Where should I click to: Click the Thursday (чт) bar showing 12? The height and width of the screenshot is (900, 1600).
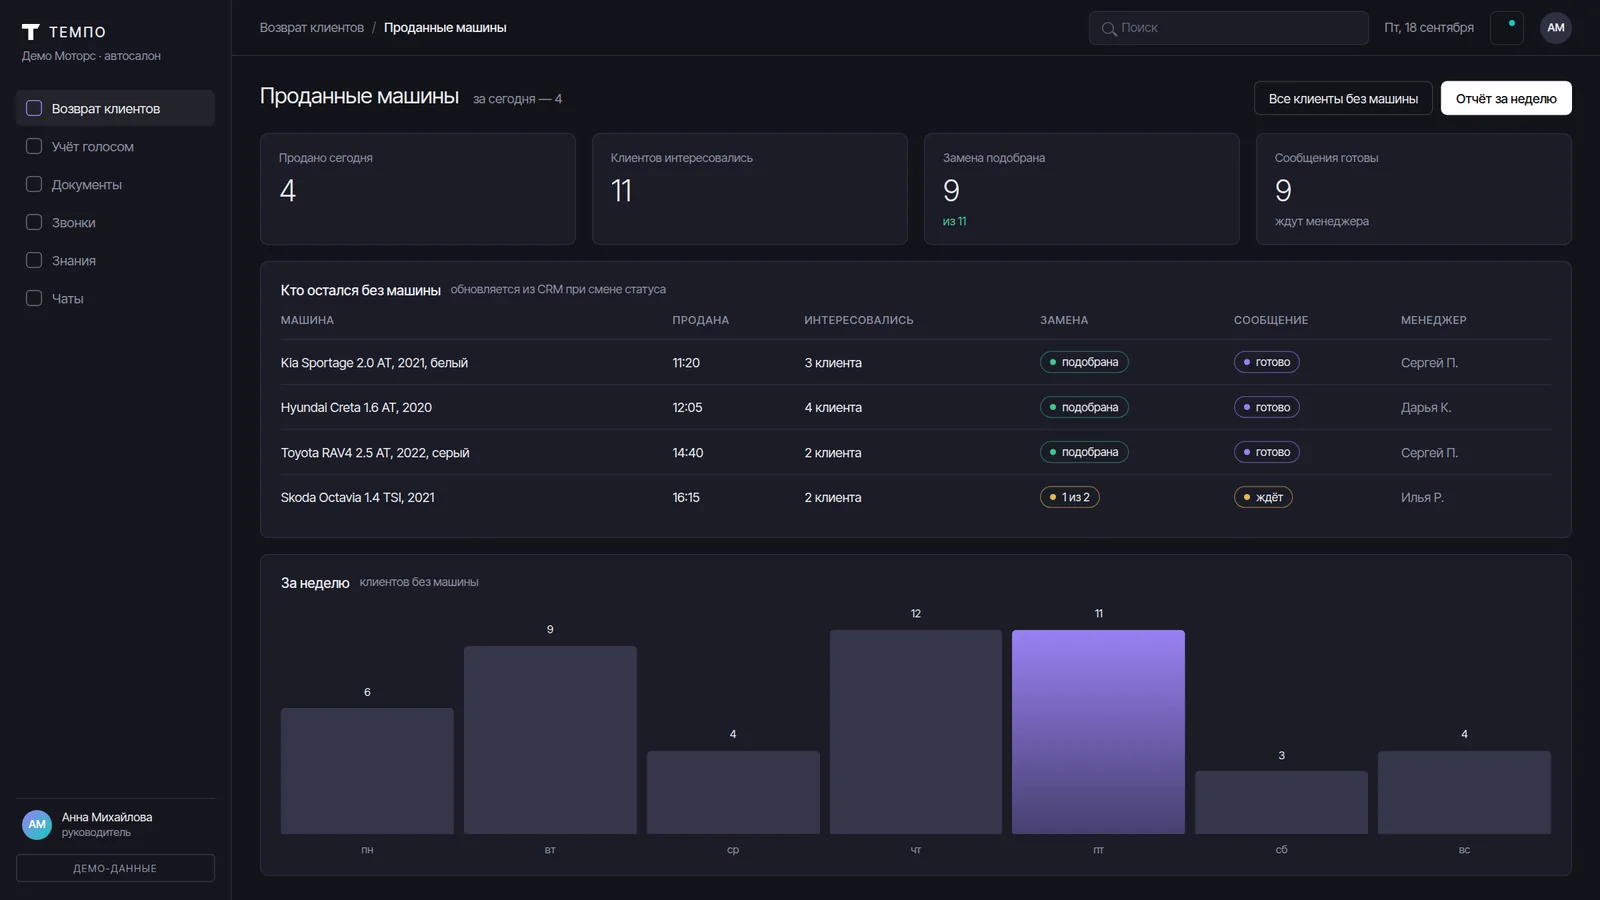pyautogui.click(x=916, y=732)
